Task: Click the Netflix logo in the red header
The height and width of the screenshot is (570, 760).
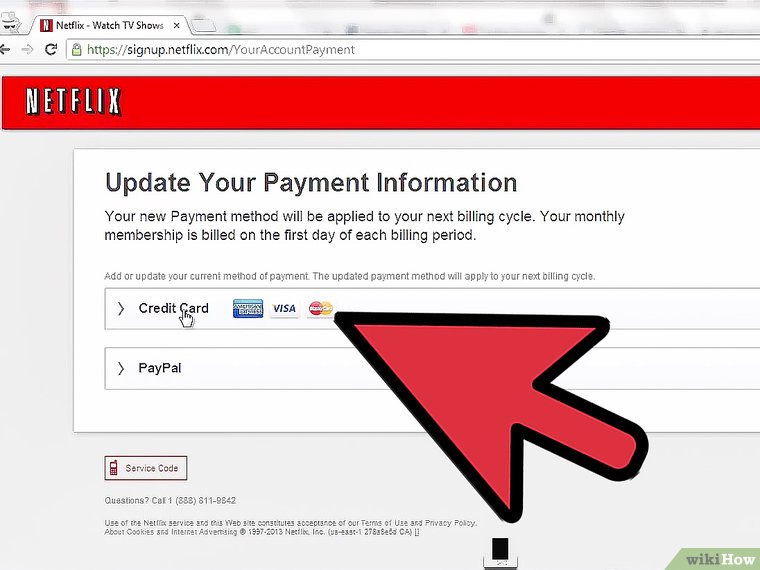Action: pos(73,101)
